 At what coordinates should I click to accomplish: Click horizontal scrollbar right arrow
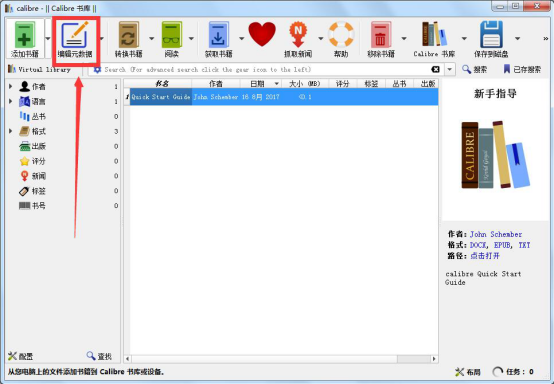click(434, 359)
